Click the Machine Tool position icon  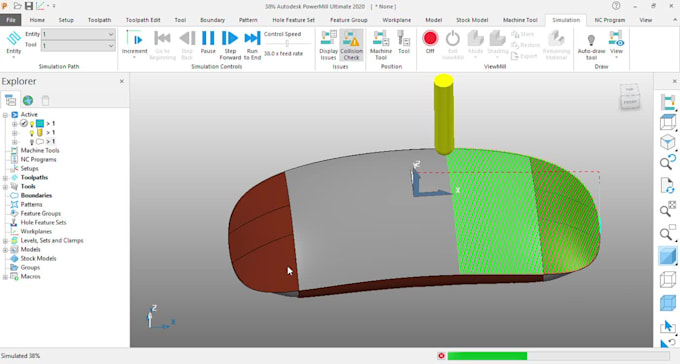(381, 45)
